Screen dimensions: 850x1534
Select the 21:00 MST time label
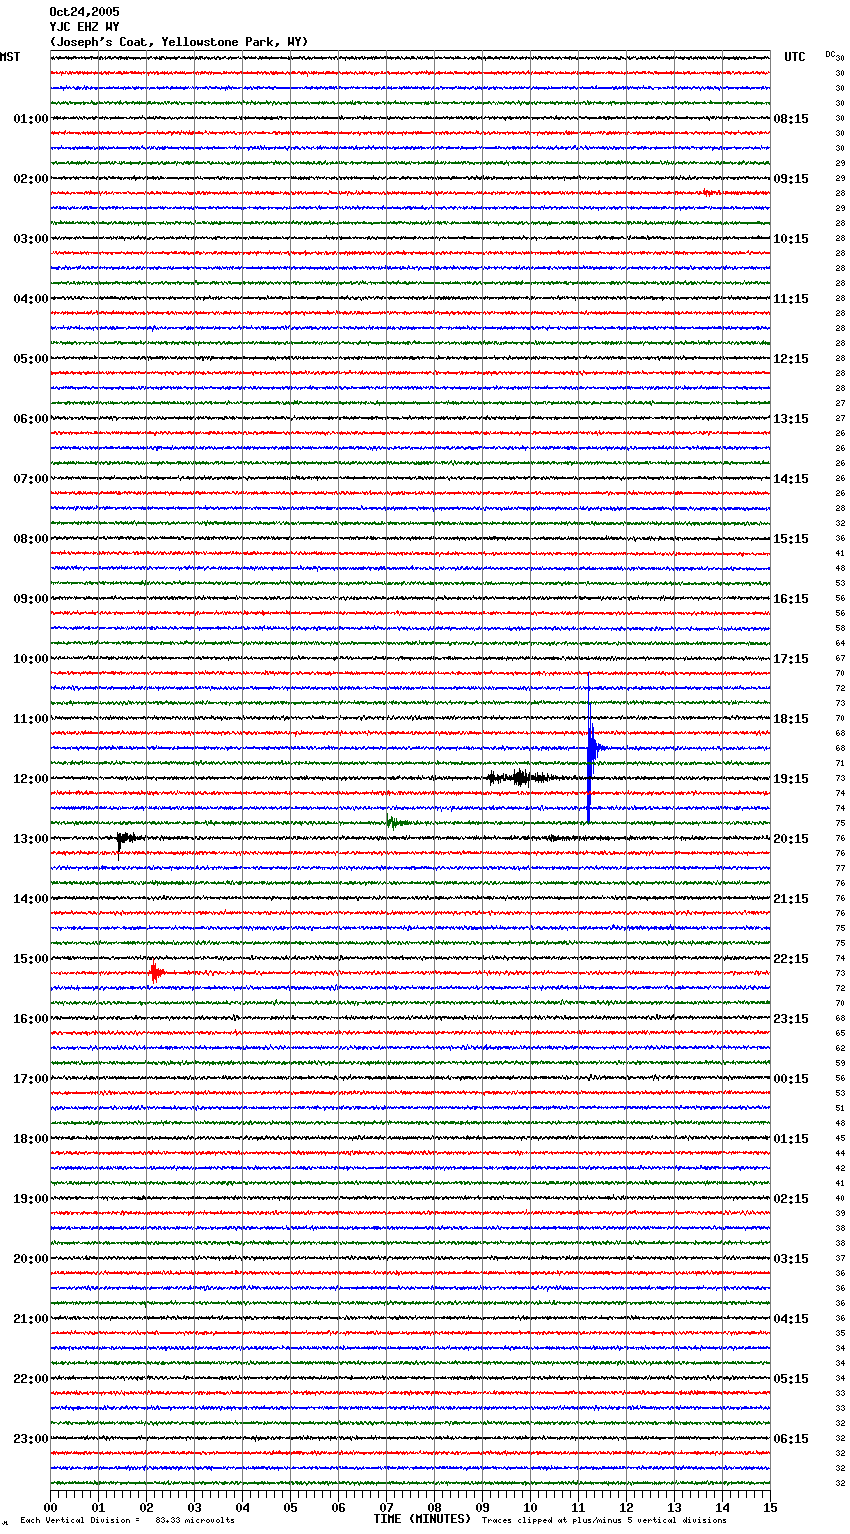pos(31,1319)
